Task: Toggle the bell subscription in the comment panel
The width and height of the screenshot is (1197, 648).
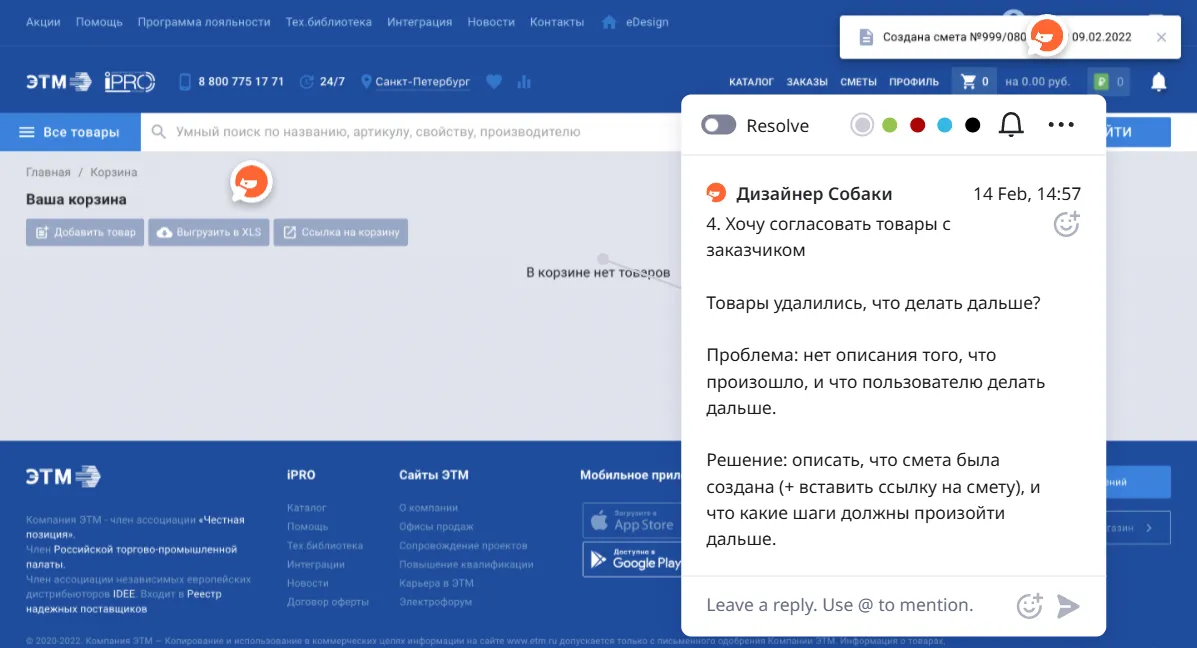Action: pyautogui.click(x=1010, y=125)
